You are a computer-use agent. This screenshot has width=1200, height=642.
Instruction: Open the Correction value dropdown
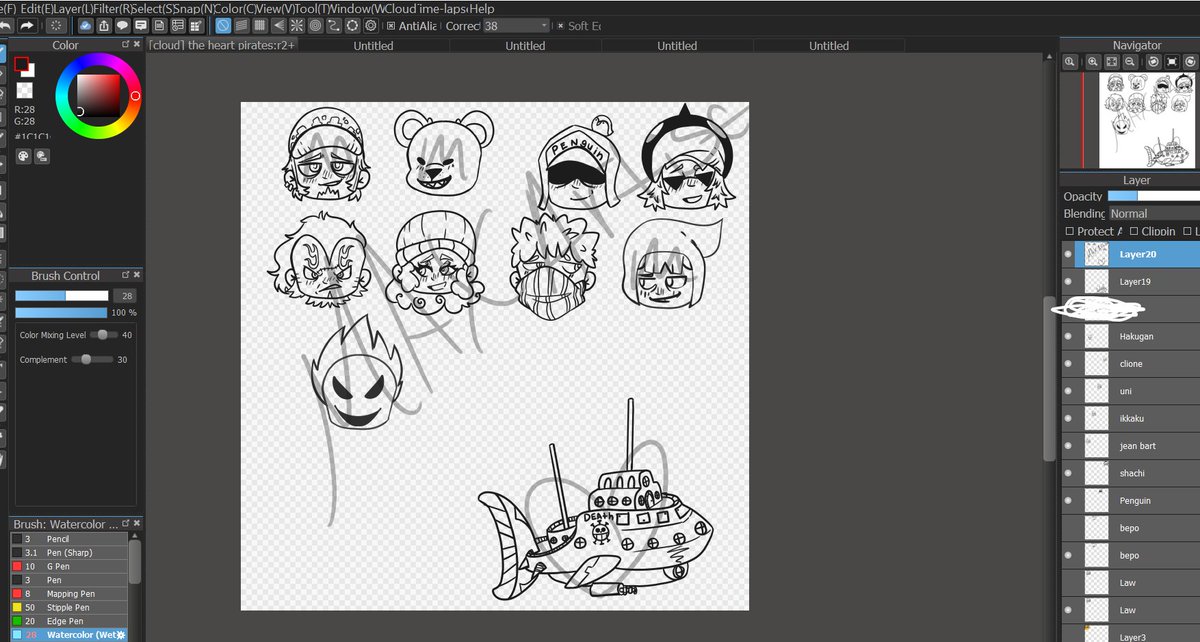point(516,25)
